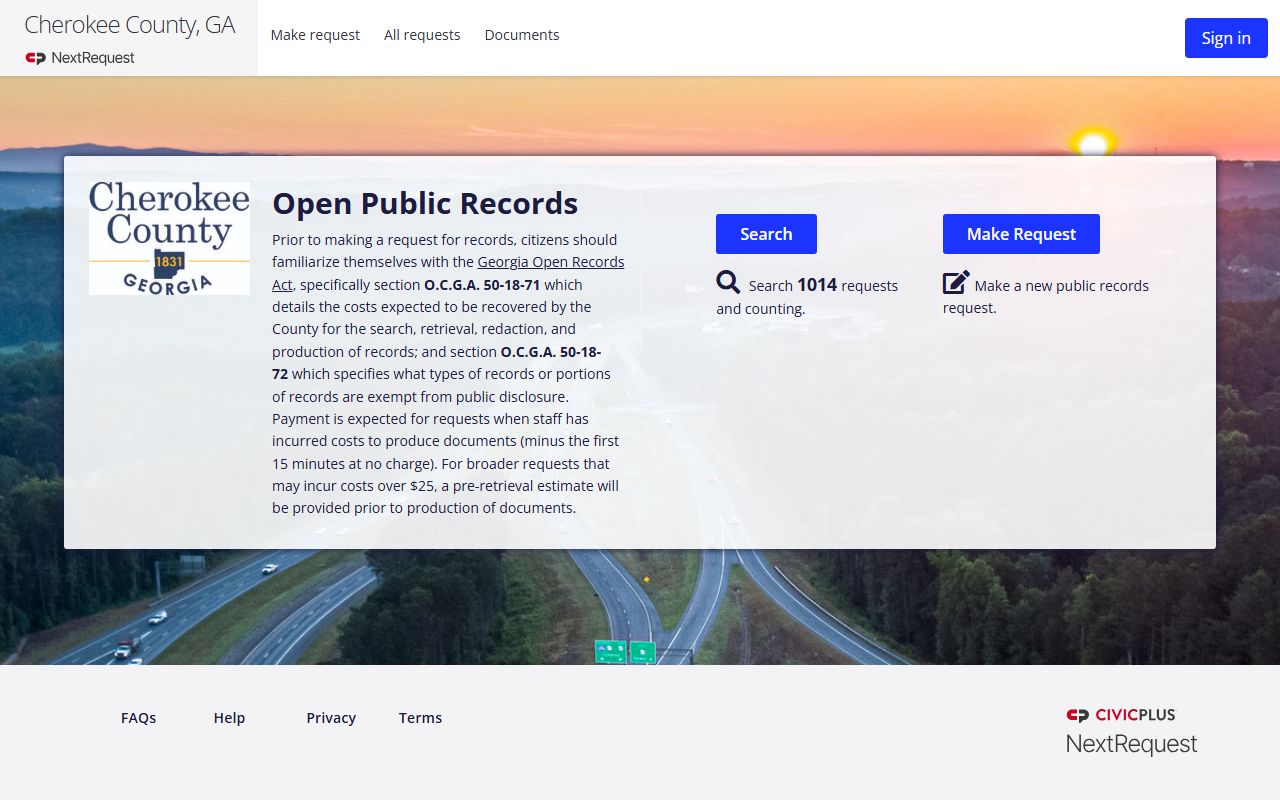Open the Terms footer link
Image resolution: width=1280 pixels, height=800 pixels.
pyautogui.click(x=420, y=718)
